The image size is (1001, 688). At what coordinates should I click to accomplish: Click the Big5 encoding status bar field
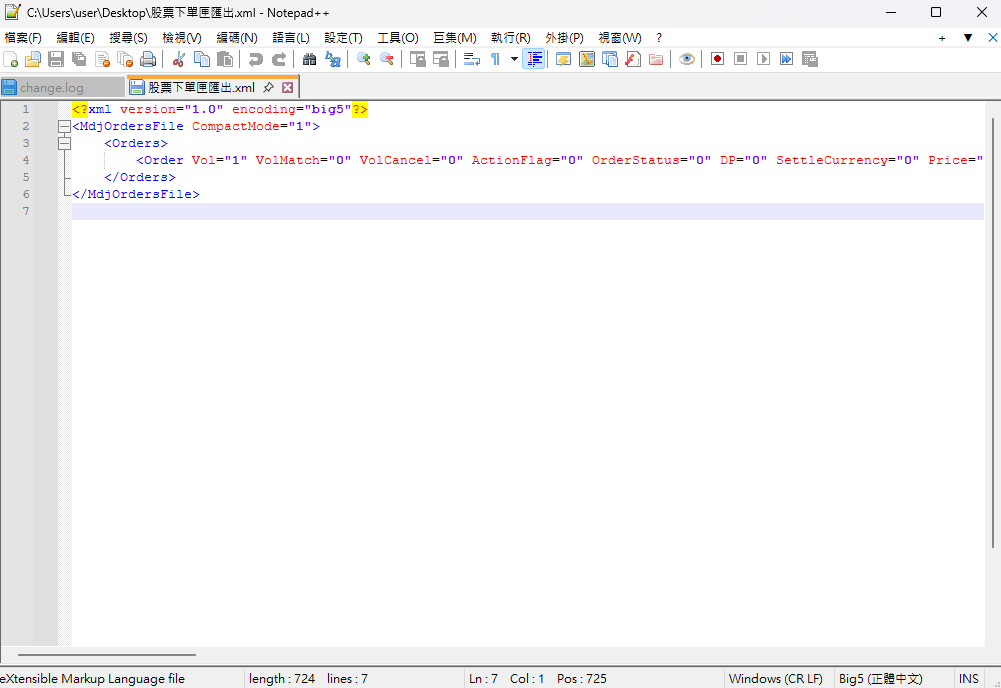point(880,678)
